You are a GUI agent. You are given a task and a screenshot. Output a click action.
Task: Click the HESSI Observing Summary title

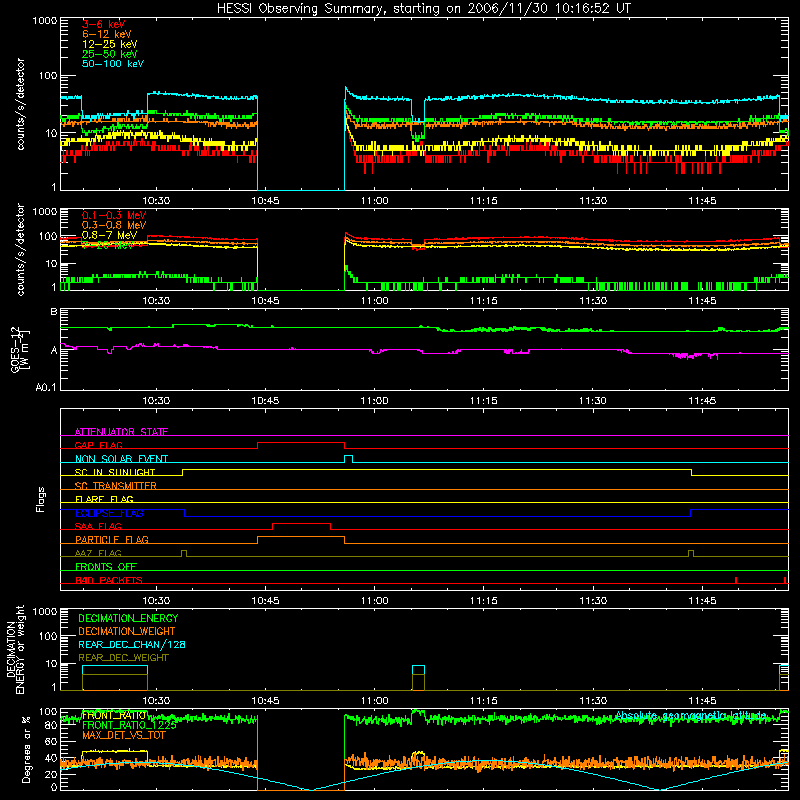pyautogui.click(x=423, y=9)
